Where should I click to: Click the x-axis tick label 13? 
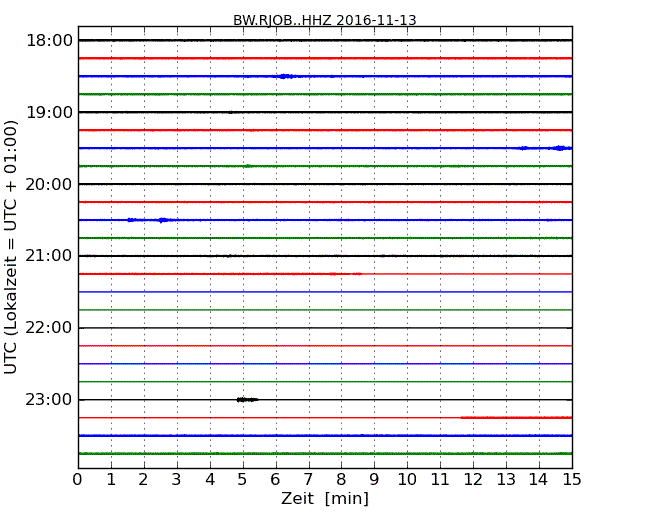point(506,480)
